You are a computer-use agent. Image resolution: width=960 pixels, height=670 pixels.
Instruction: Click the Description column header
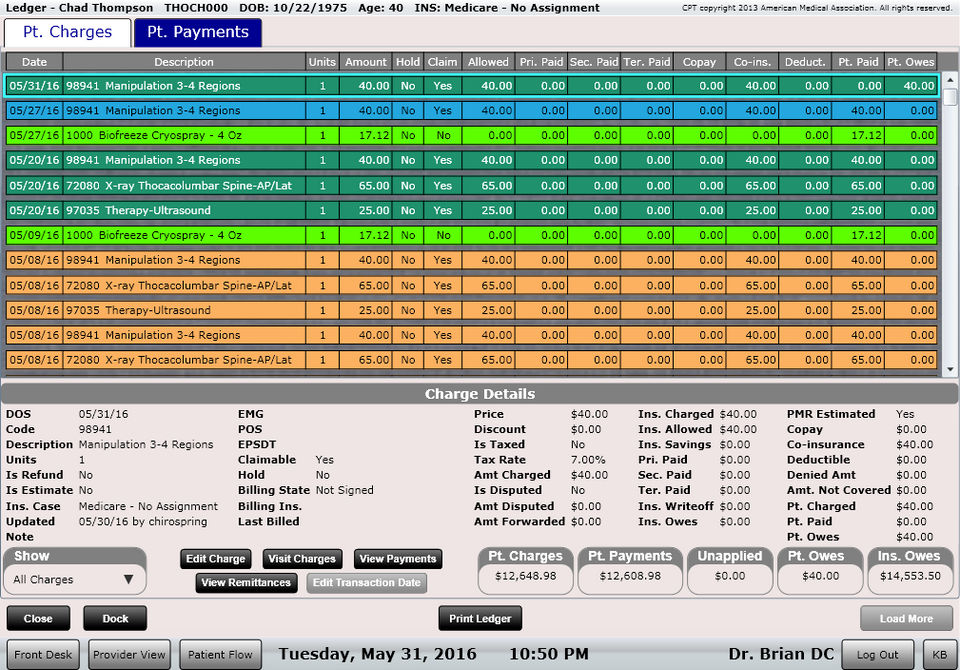(x=184, y=62)
